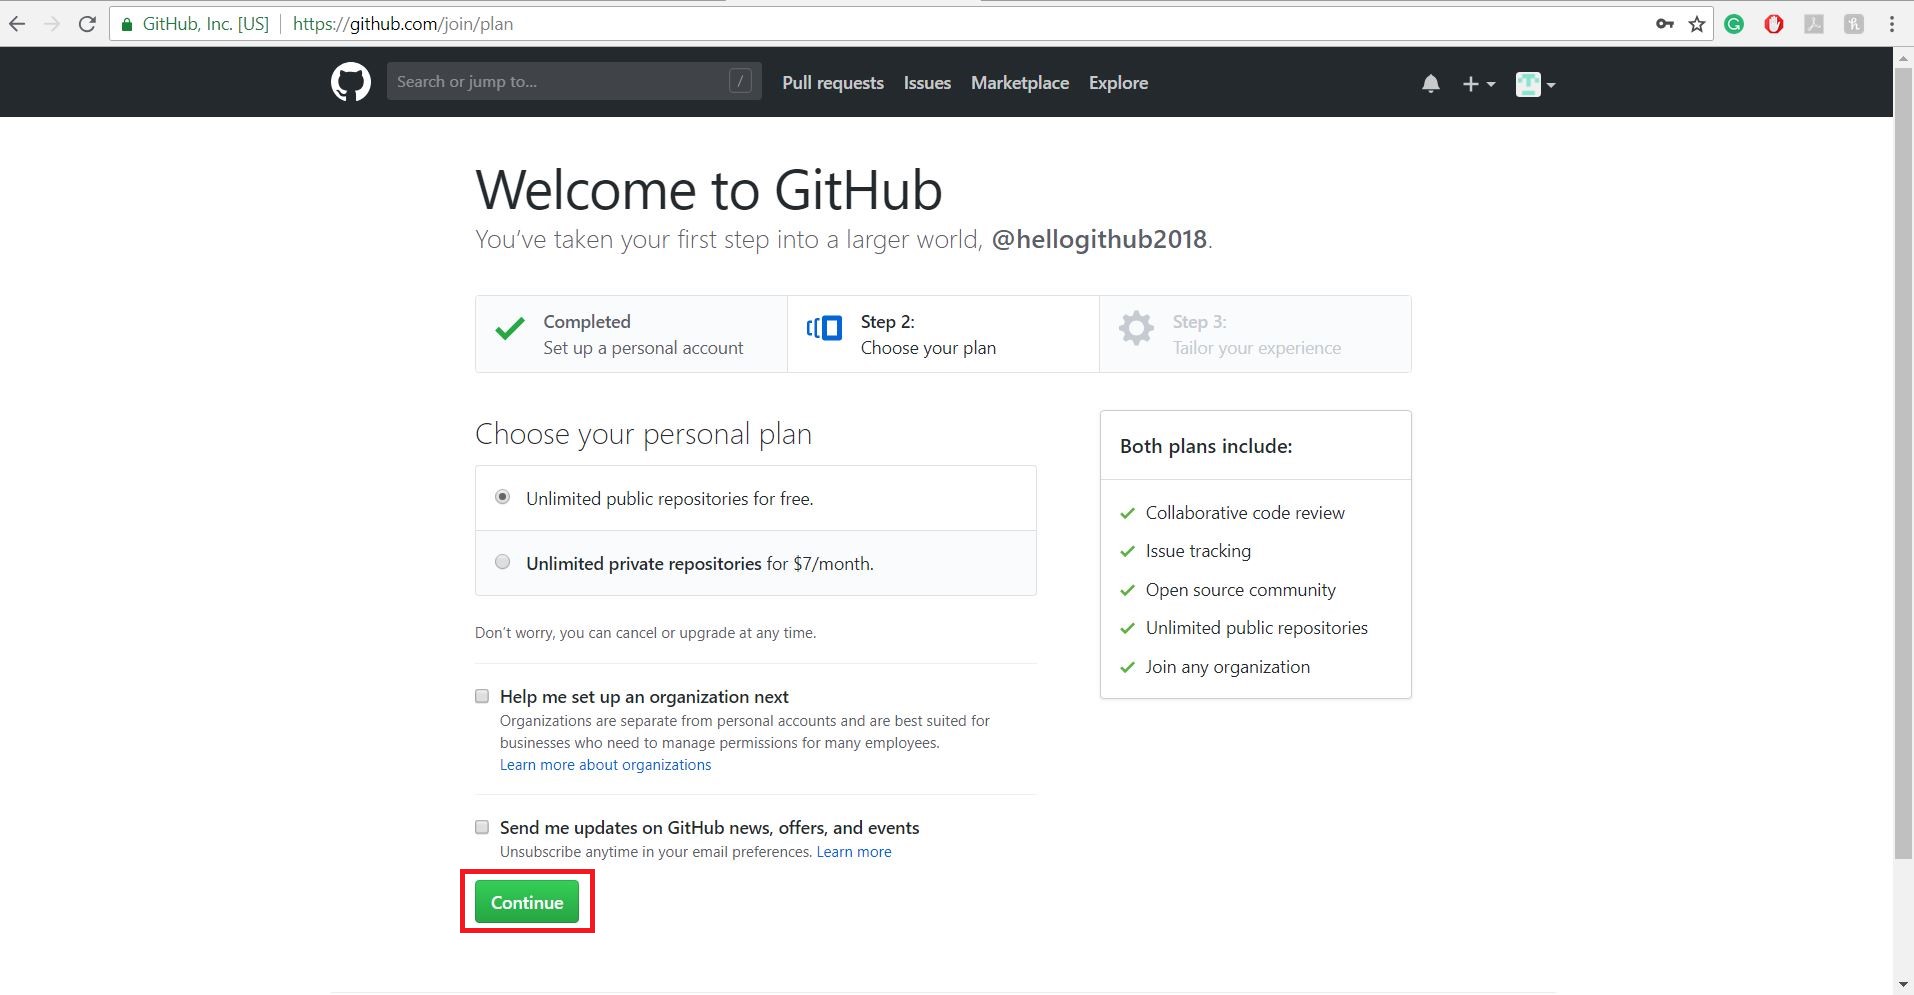The image size is (1914, 995).
Task: Click the Issue tracking item
Action: (1198, 551)
